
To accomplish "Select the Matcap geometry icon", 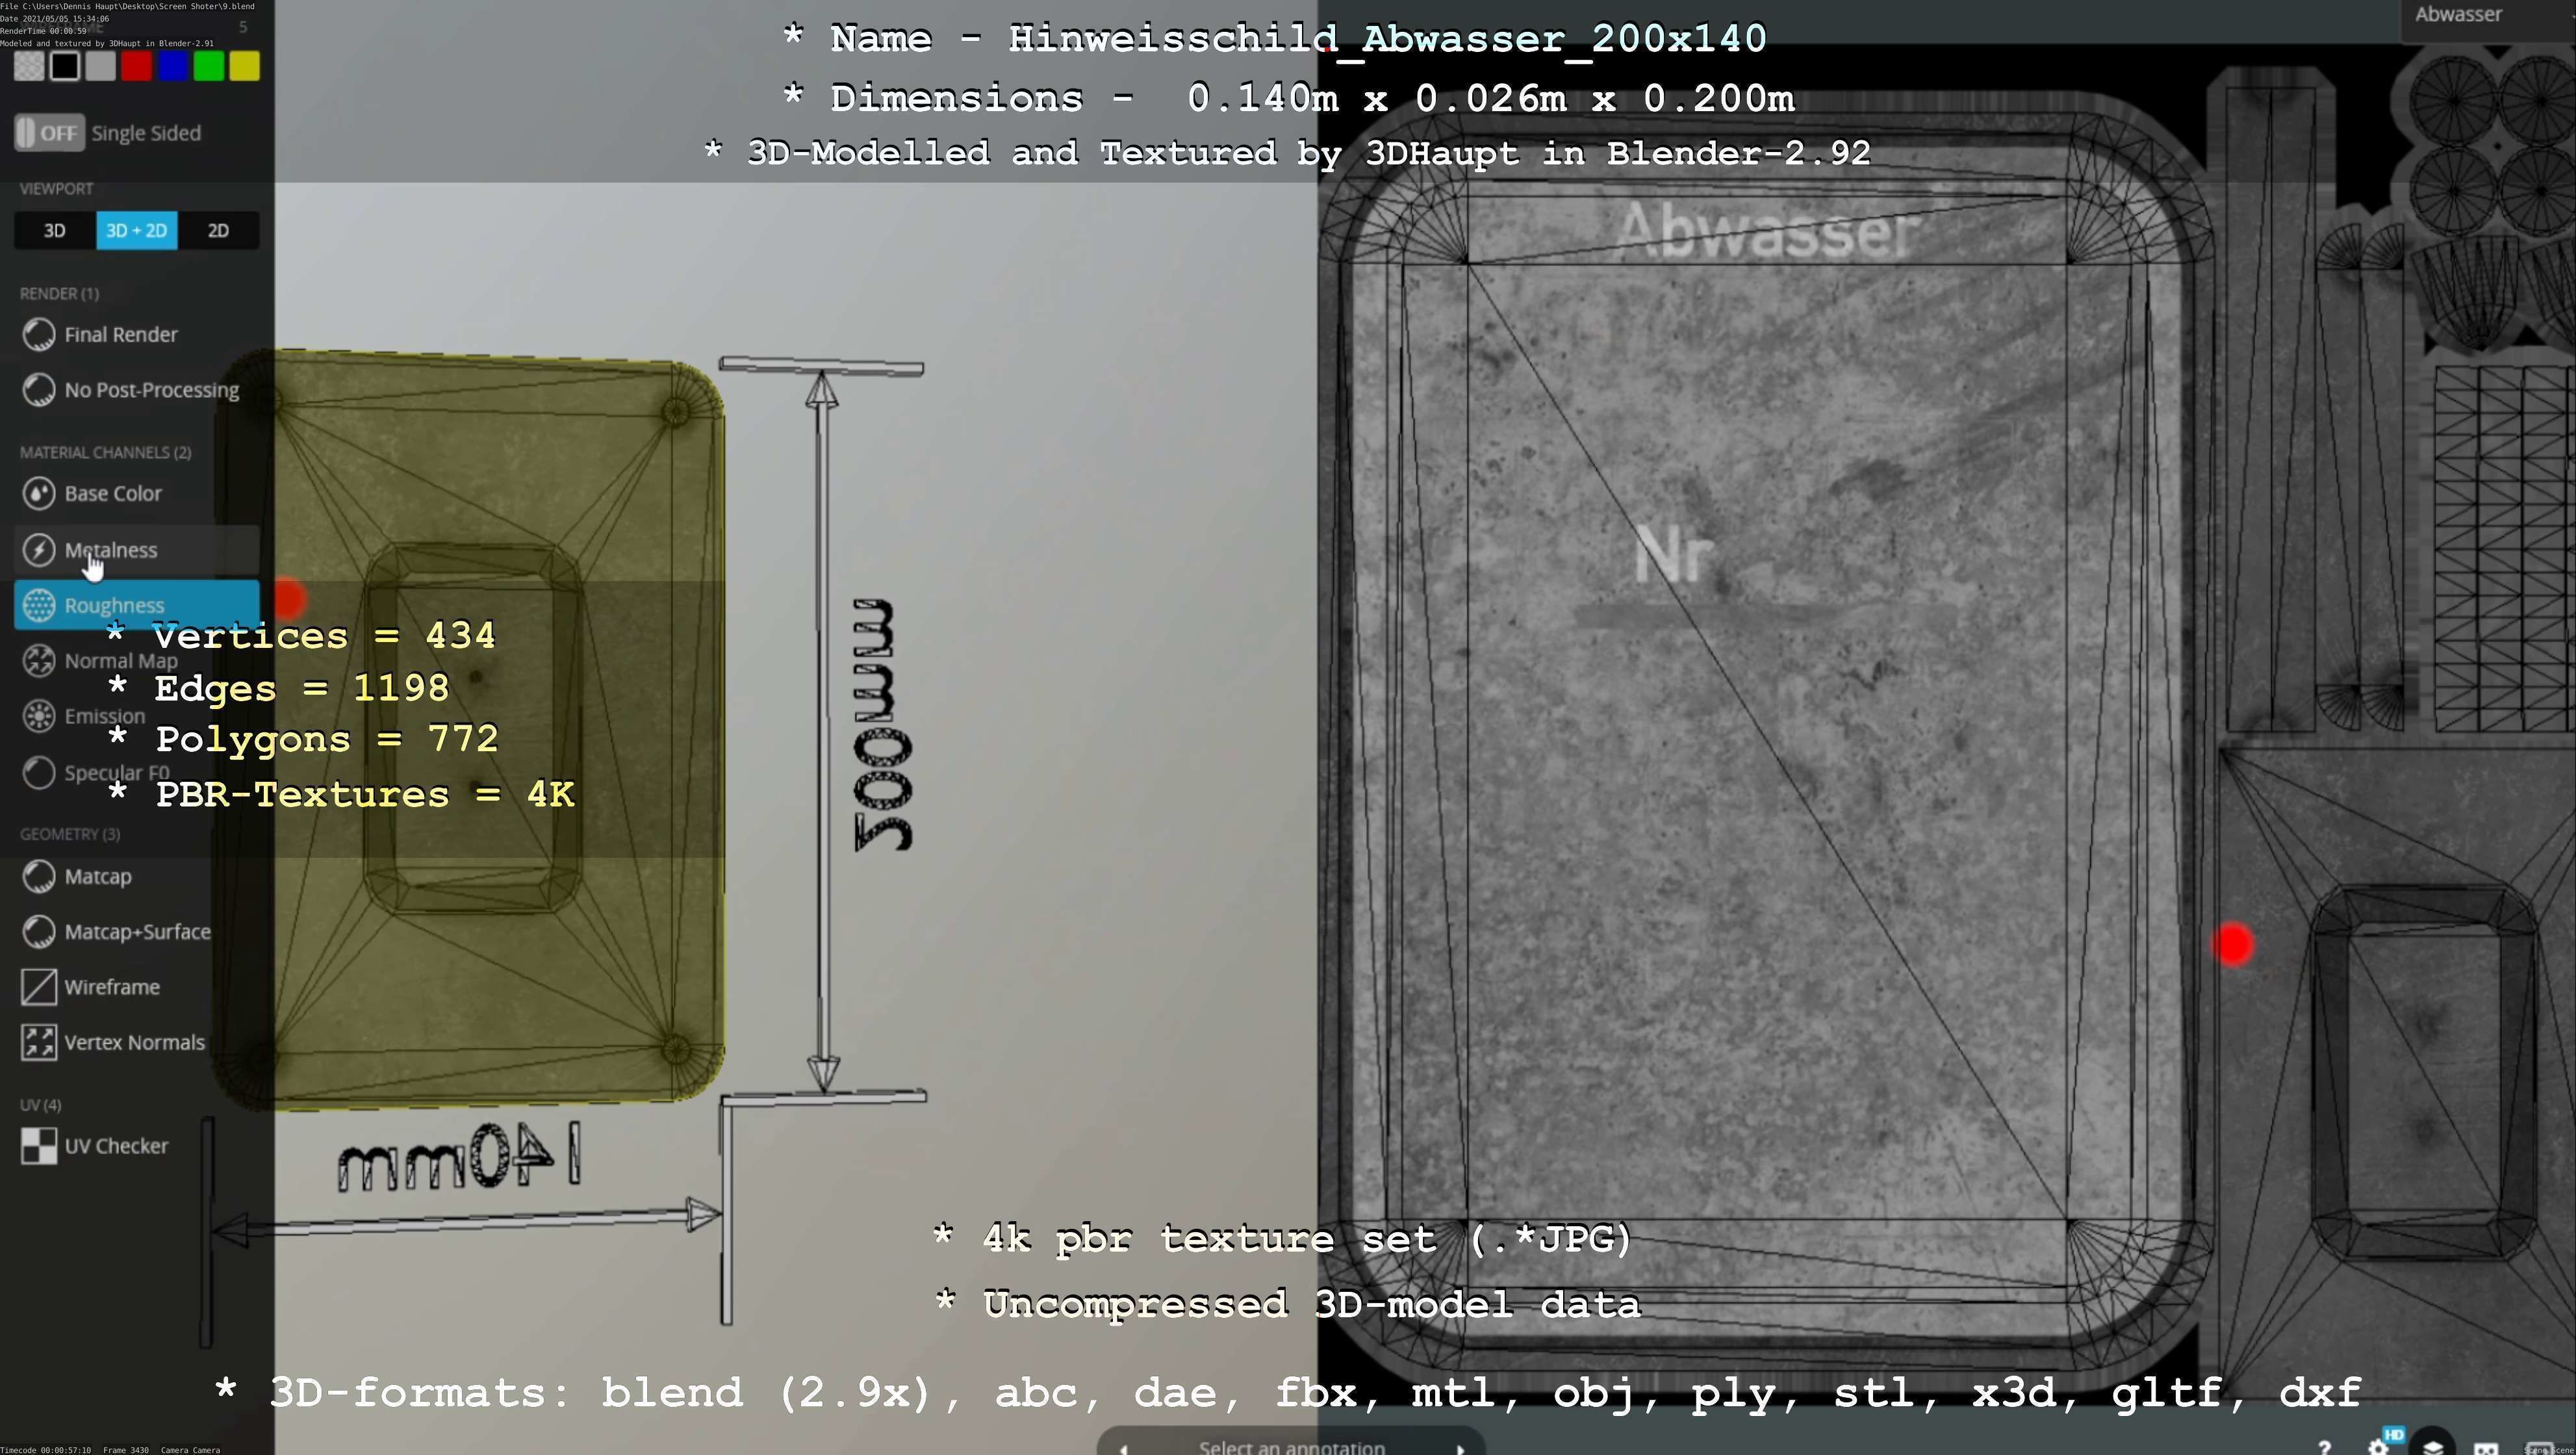I will coord(39,877).
